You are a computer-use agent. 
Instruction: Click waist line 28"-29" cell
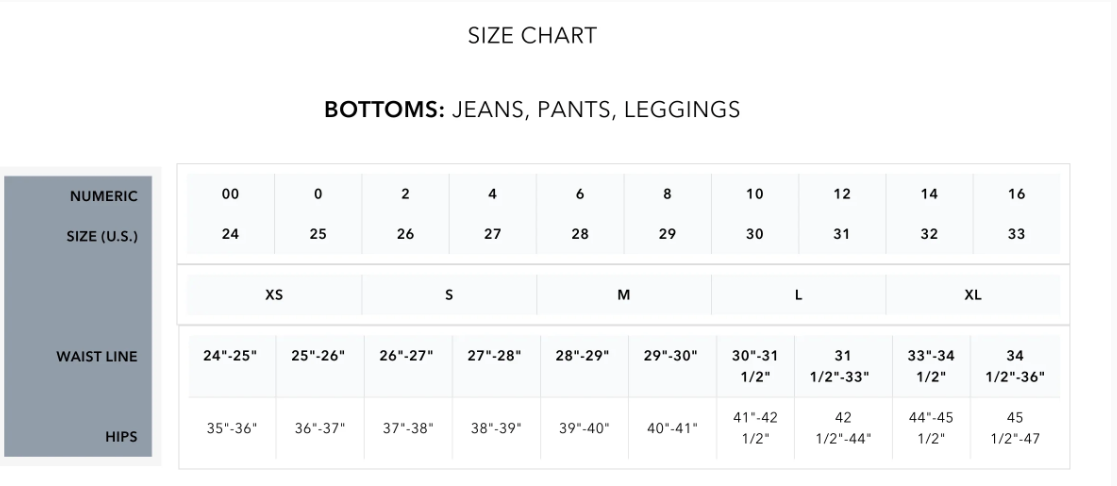[x=583, y=356]
